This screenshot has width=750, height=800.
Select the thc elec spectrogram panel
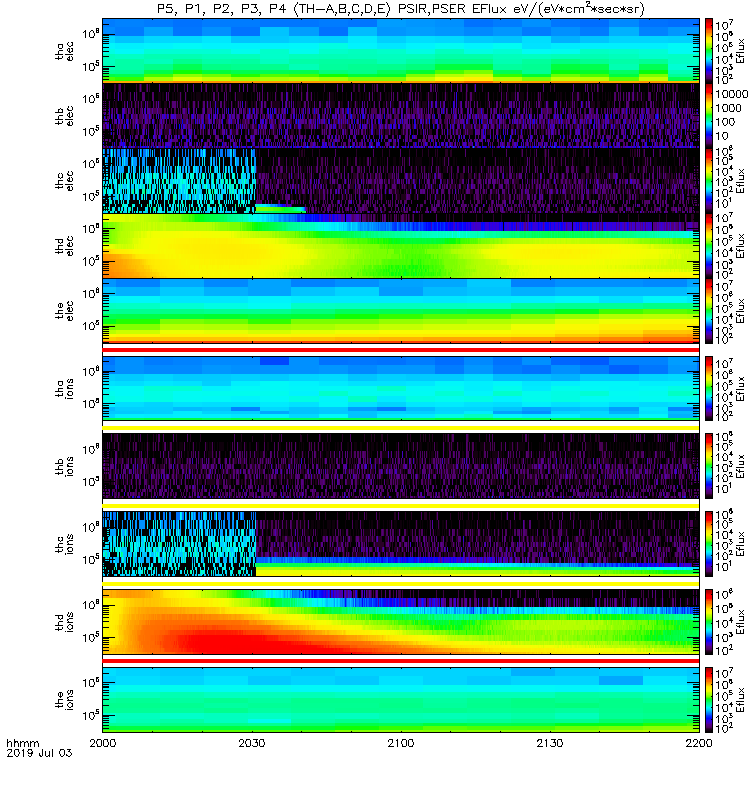(x=401, y=181)
